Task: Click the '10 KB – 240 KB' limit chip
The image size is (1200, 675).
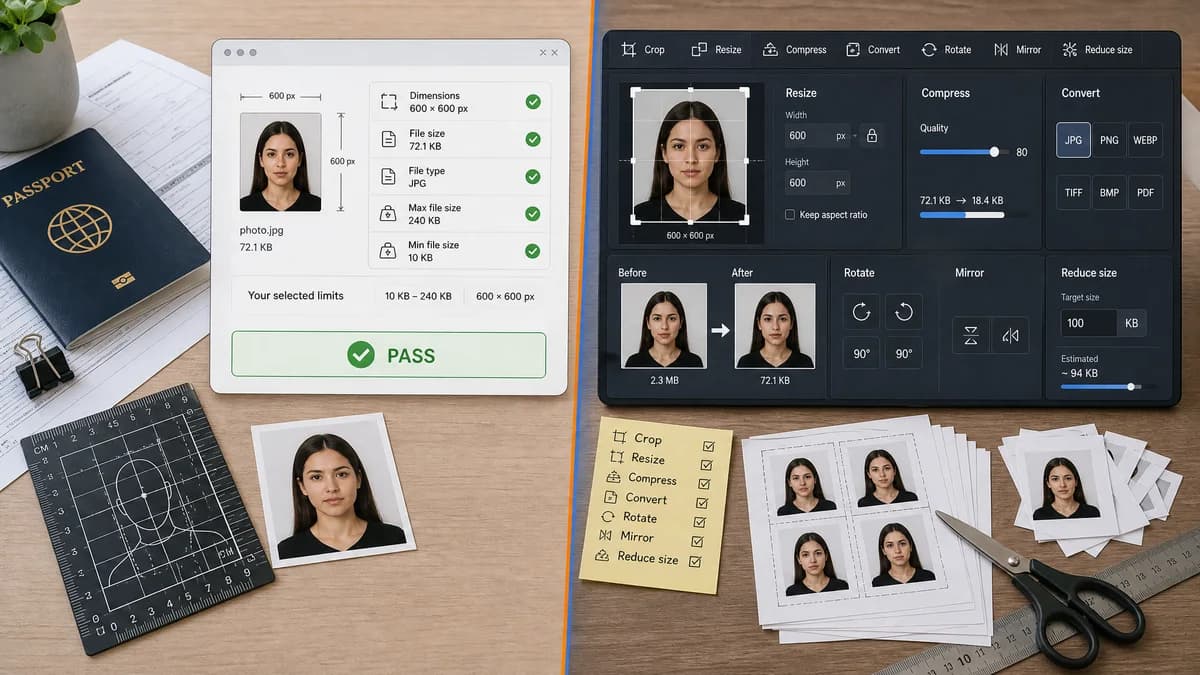Action: (x=418, y=296)
